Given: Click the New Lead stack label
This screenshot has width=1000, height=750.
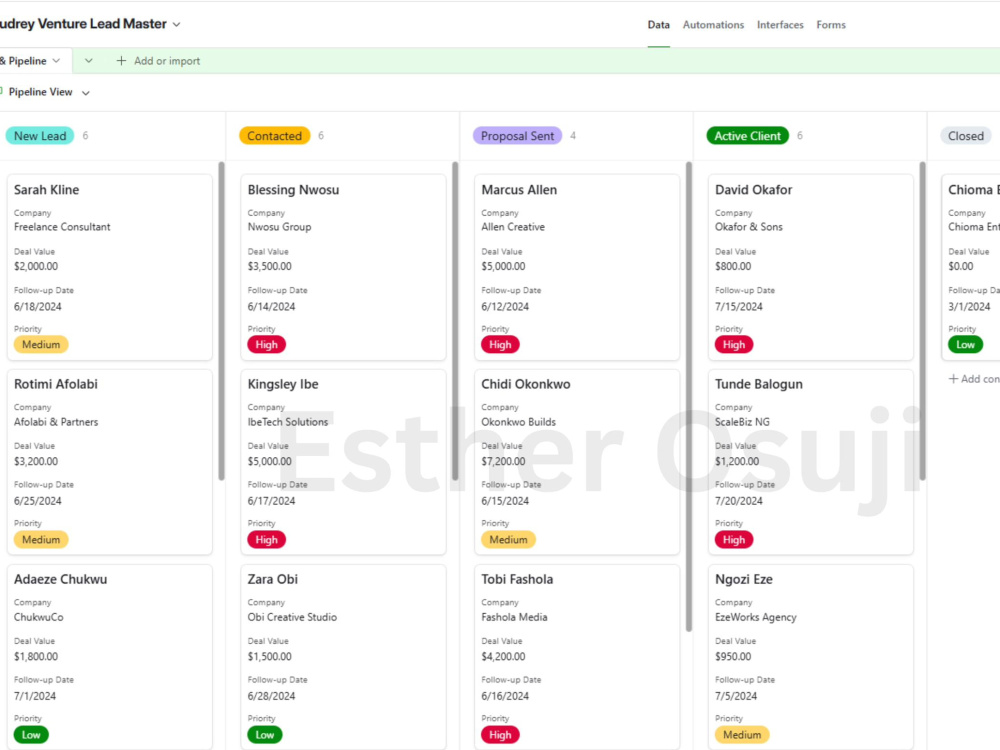Looking at the screenshot, I should [x=40, y=136].
